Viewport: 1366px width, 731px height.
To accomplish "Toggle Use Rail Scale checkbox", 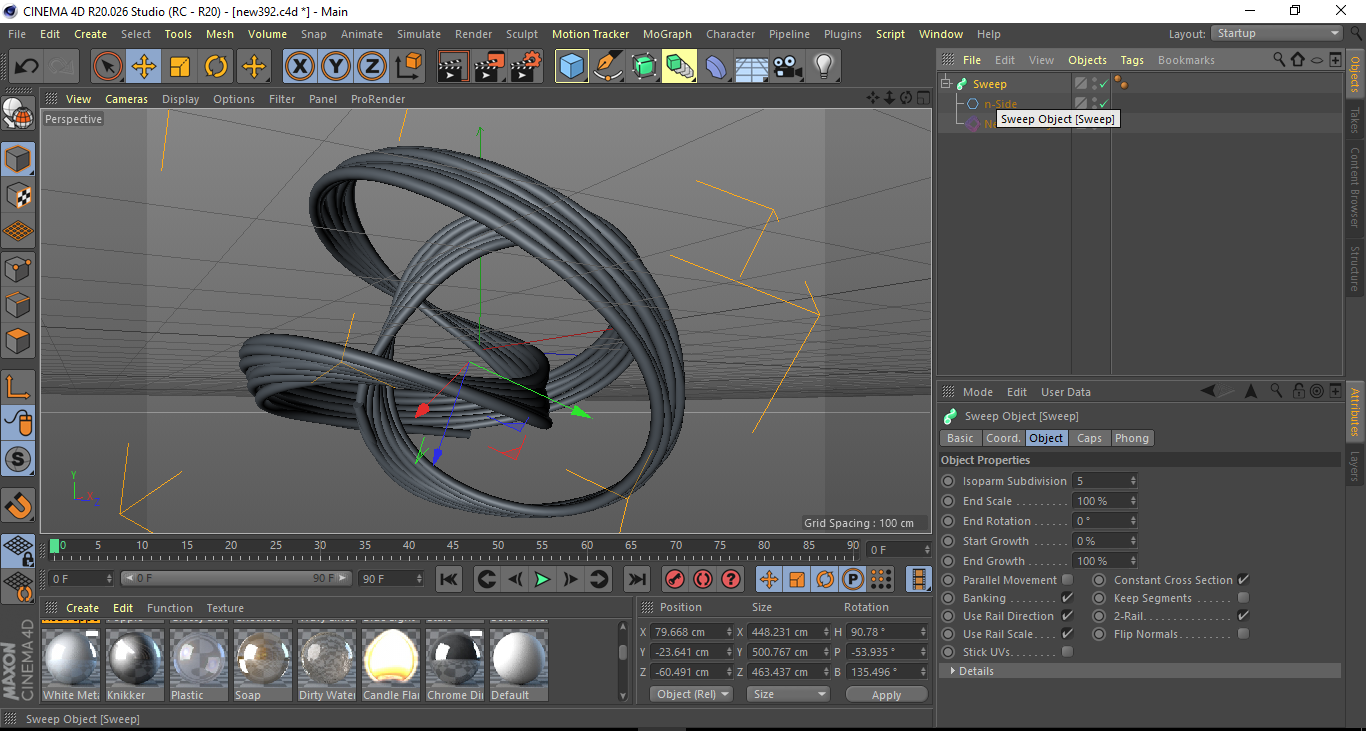I will (x=1067, y=634).
